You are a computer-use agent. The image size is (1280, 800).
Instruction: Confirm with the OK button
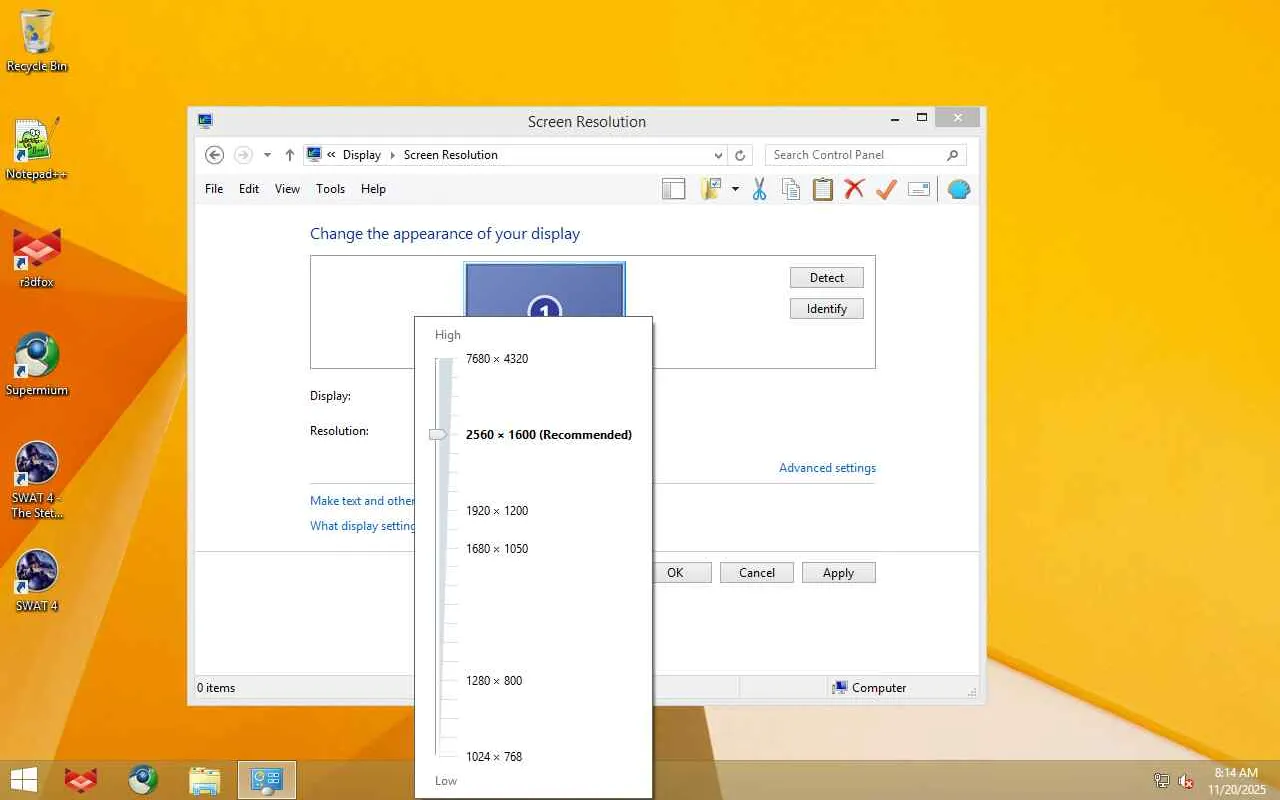tap(682, 573)
